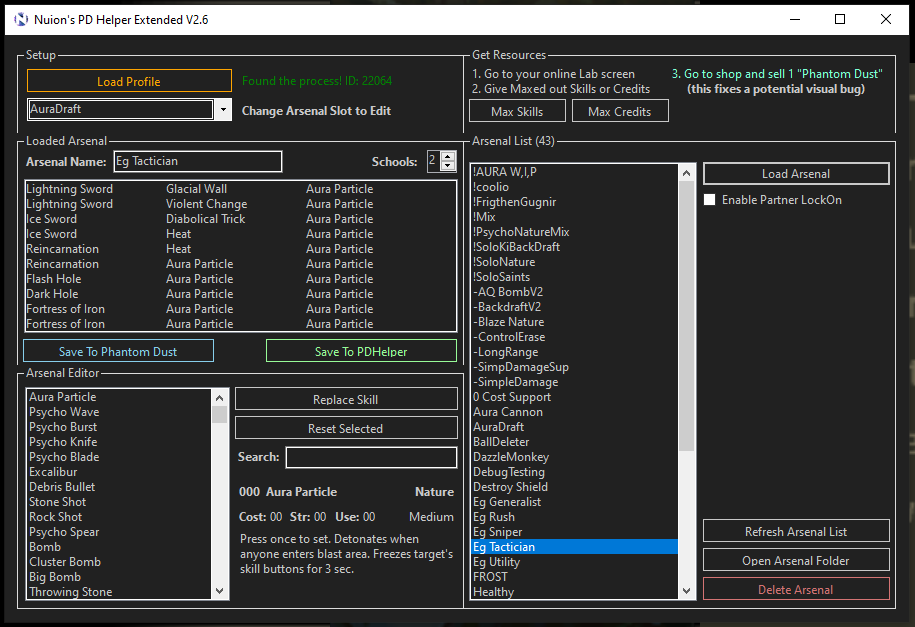Decrease the Schools count with the down arrow
Viewport: 915px width, 627px height.
click(448, 166)
